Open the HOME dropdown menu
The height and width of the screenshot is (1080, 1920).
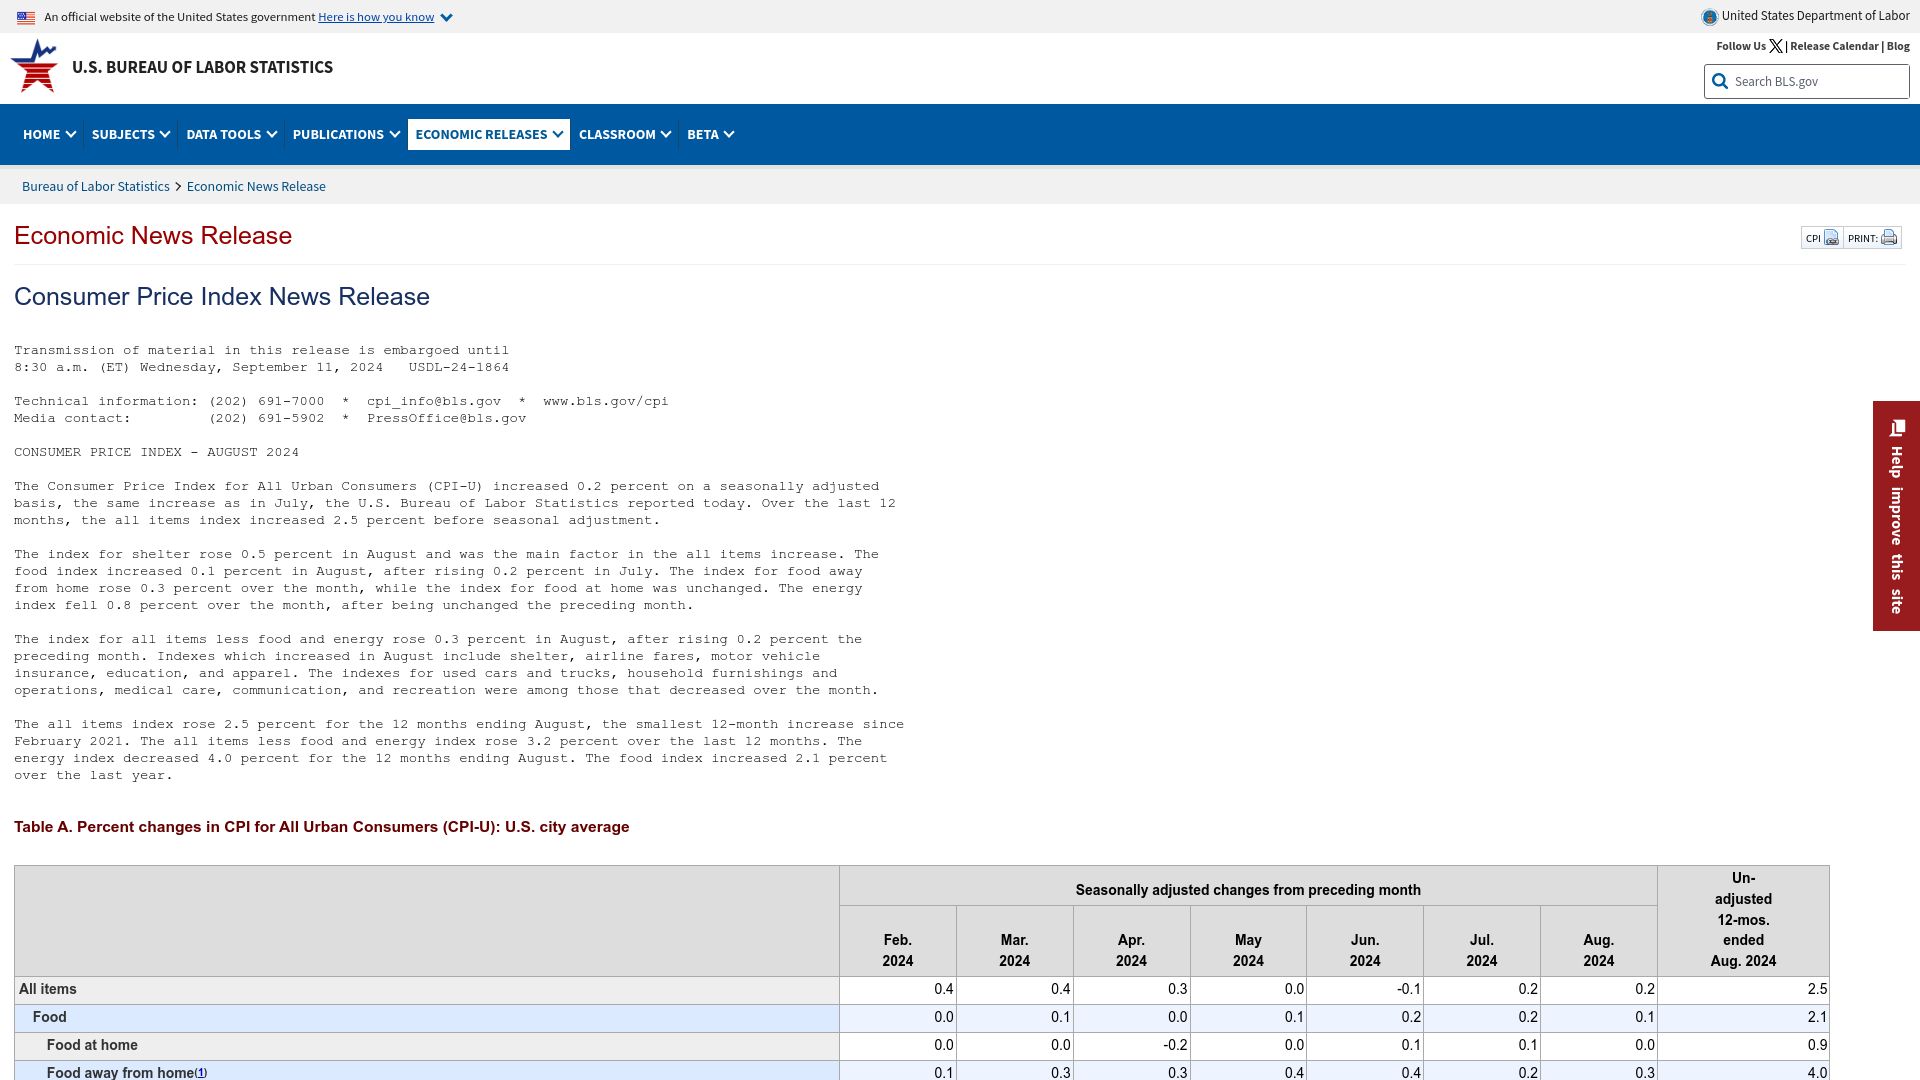[49, 134]
